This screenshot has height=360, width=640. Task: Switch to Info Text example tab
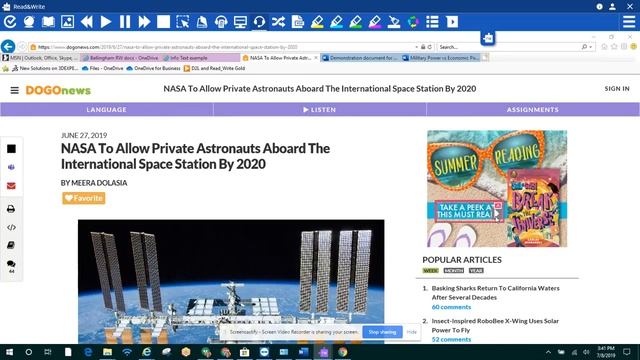(x=200, y=58)
